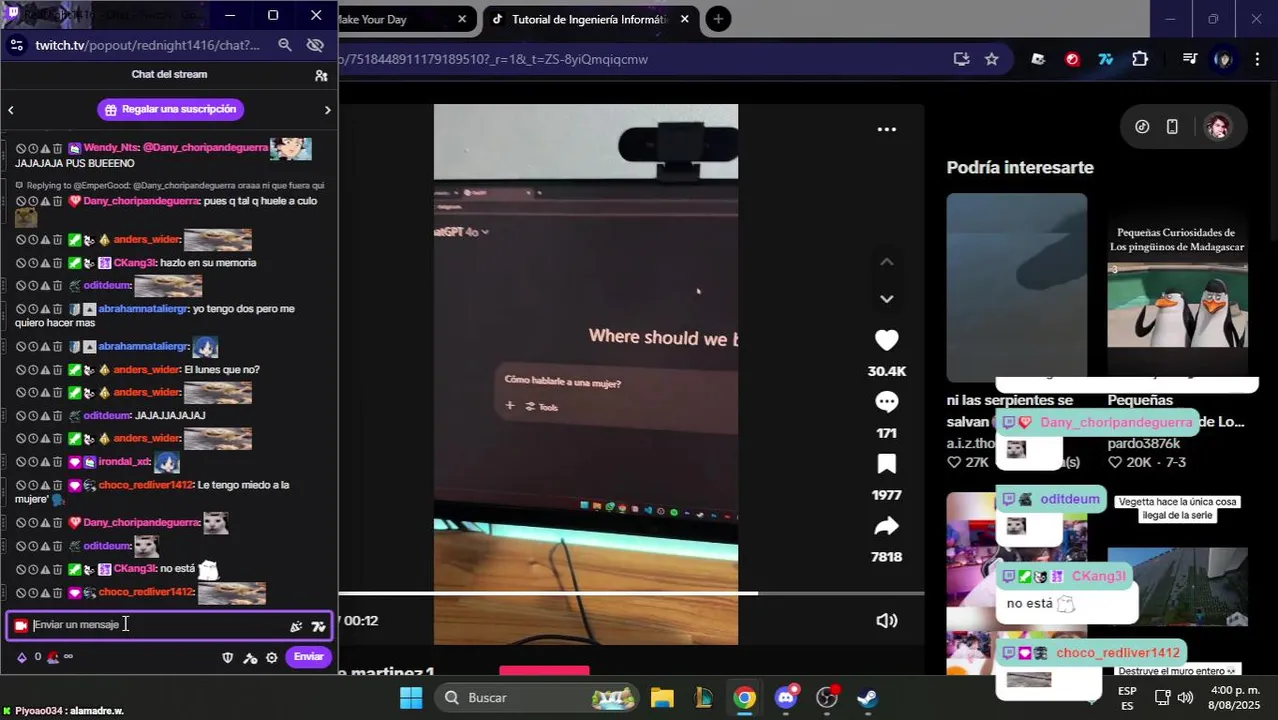Open taskbar clock showing 4:00 p. m.
1278x720 pixels.
[1234, 697]
